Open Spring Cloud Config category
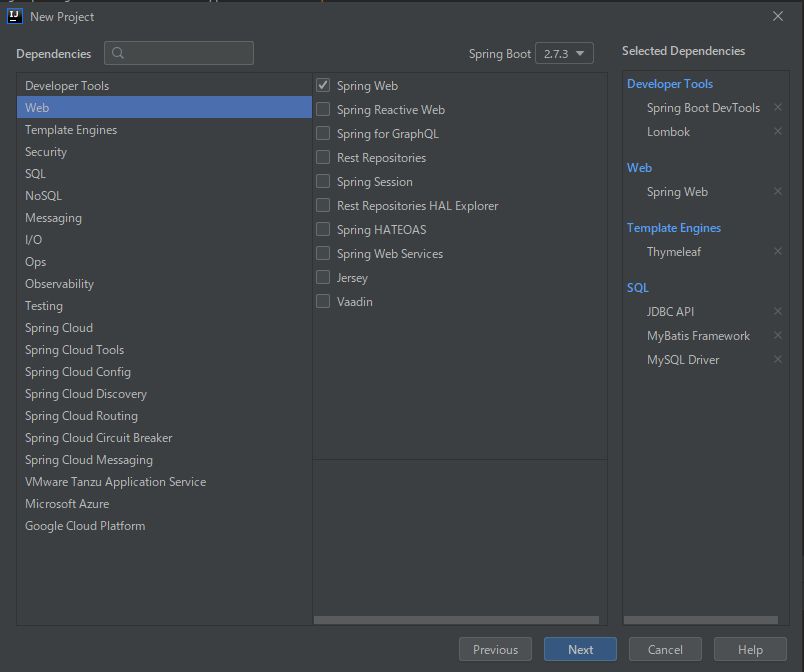Screen dimensions: 804x672 pyautogui.click(x=164, y=372)
